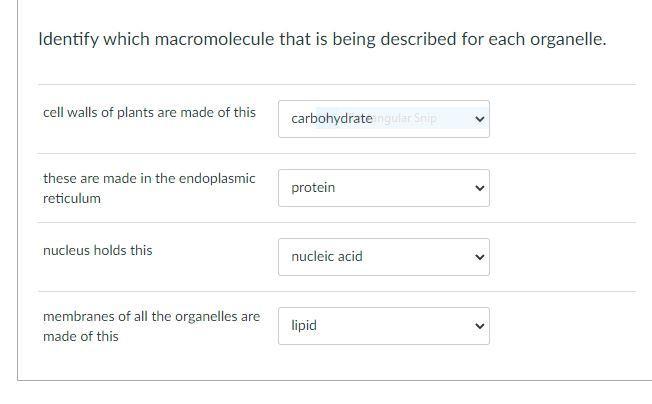Click the chevron arrow on the carbohydrate dropdown
The image size is (652, 404).
point(479,119)
